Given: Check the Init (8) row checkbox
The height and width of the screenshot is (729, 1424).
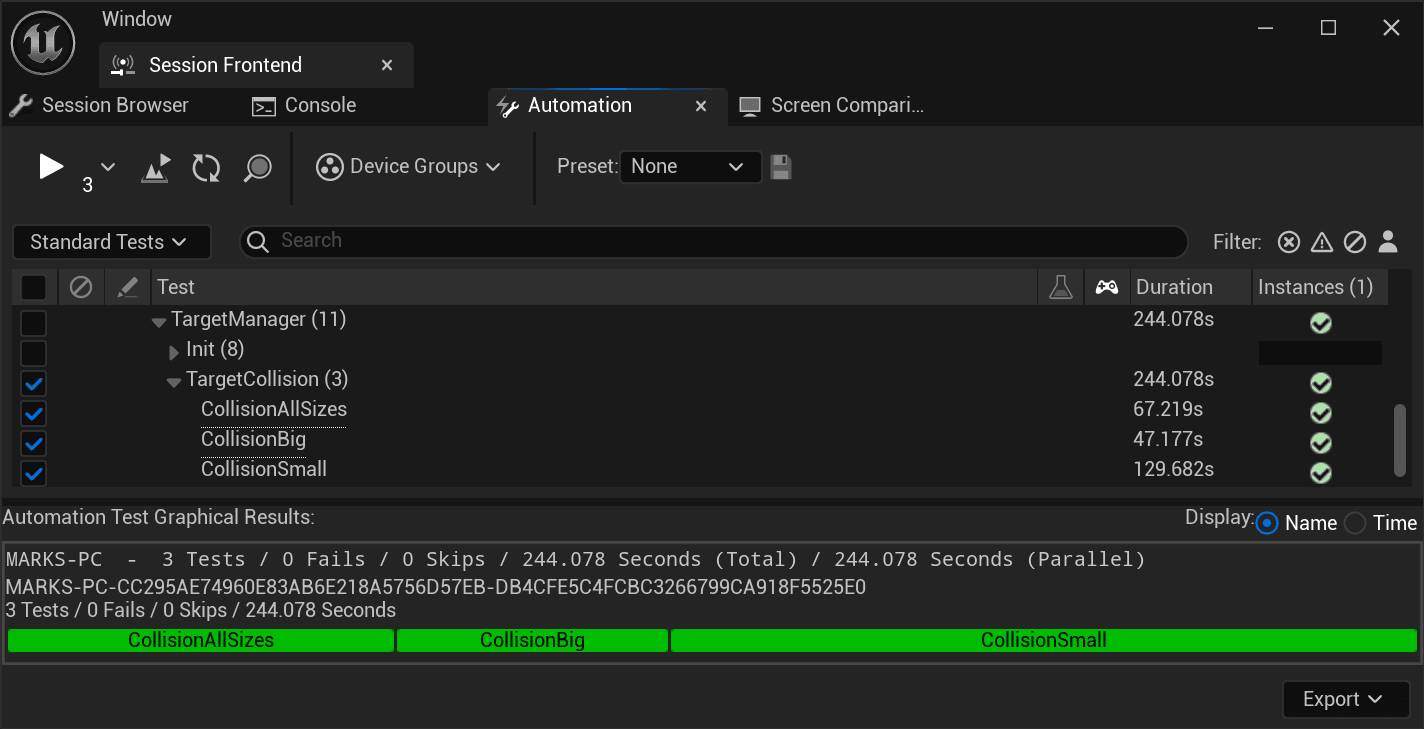Looking at the screenshot, I should pyautogui.click(x=34, y=353).
